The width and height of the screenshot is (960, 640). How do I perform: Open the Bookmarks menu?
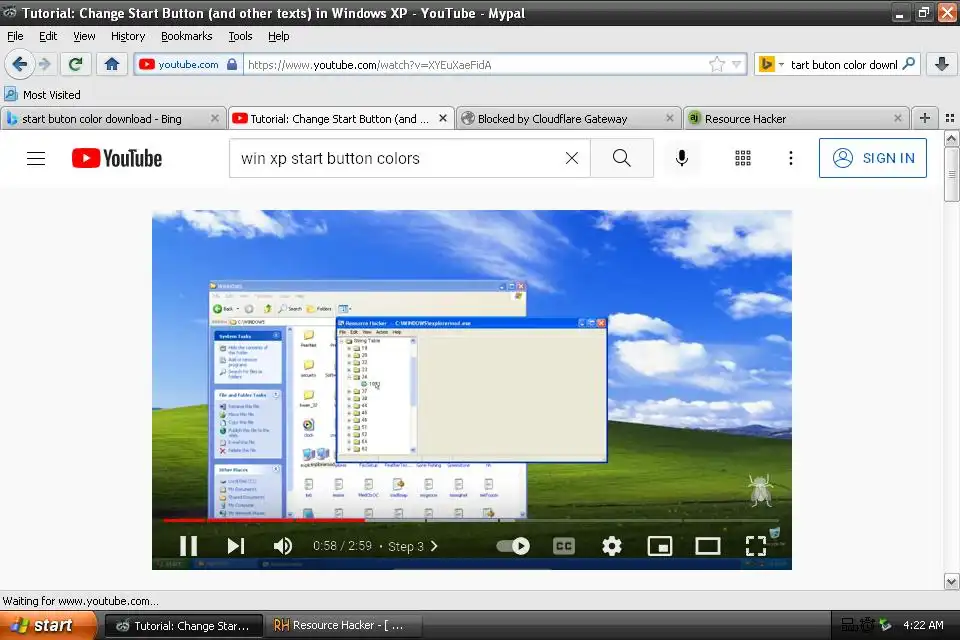click(x=186, y=36)
